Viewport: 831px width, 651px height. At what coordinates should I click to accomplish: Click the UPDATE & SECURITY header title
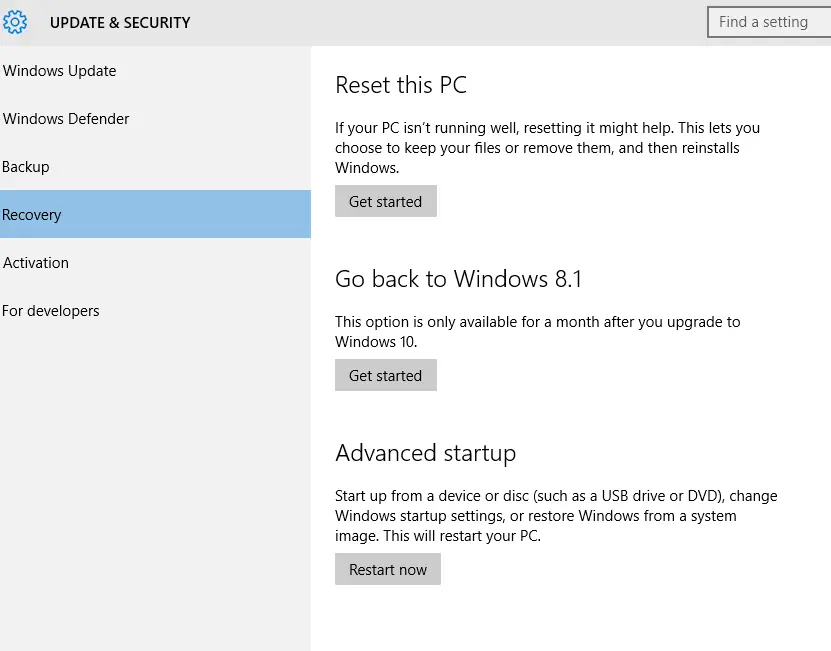pos(120,22)
